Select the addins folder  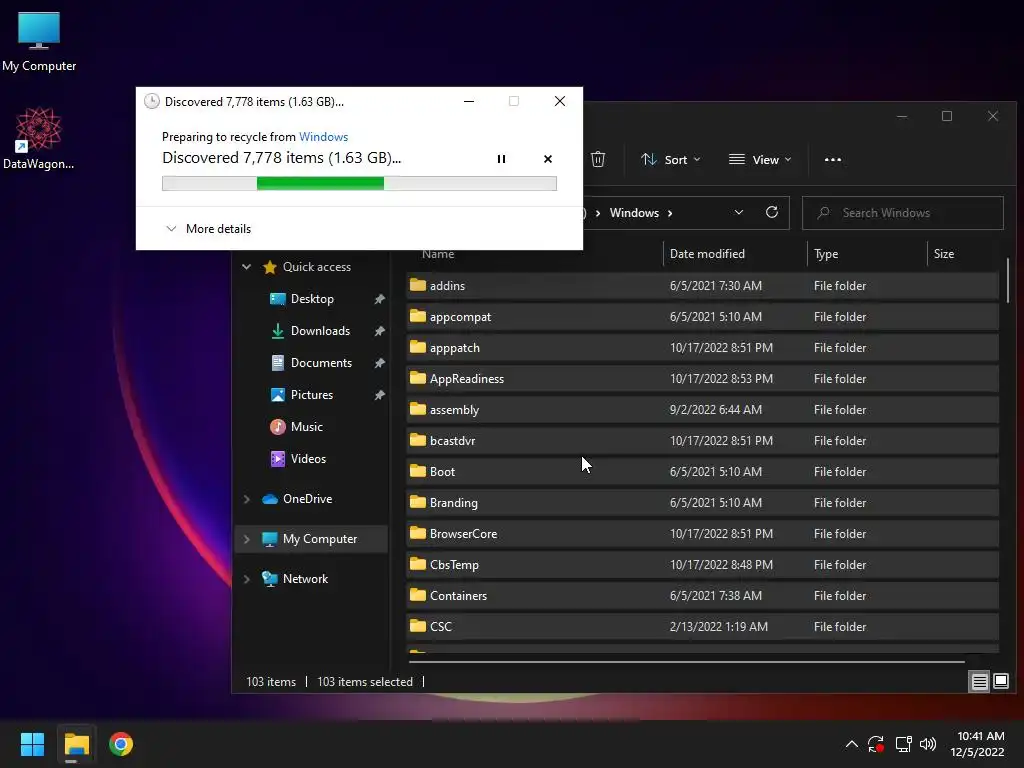(702, 285)
